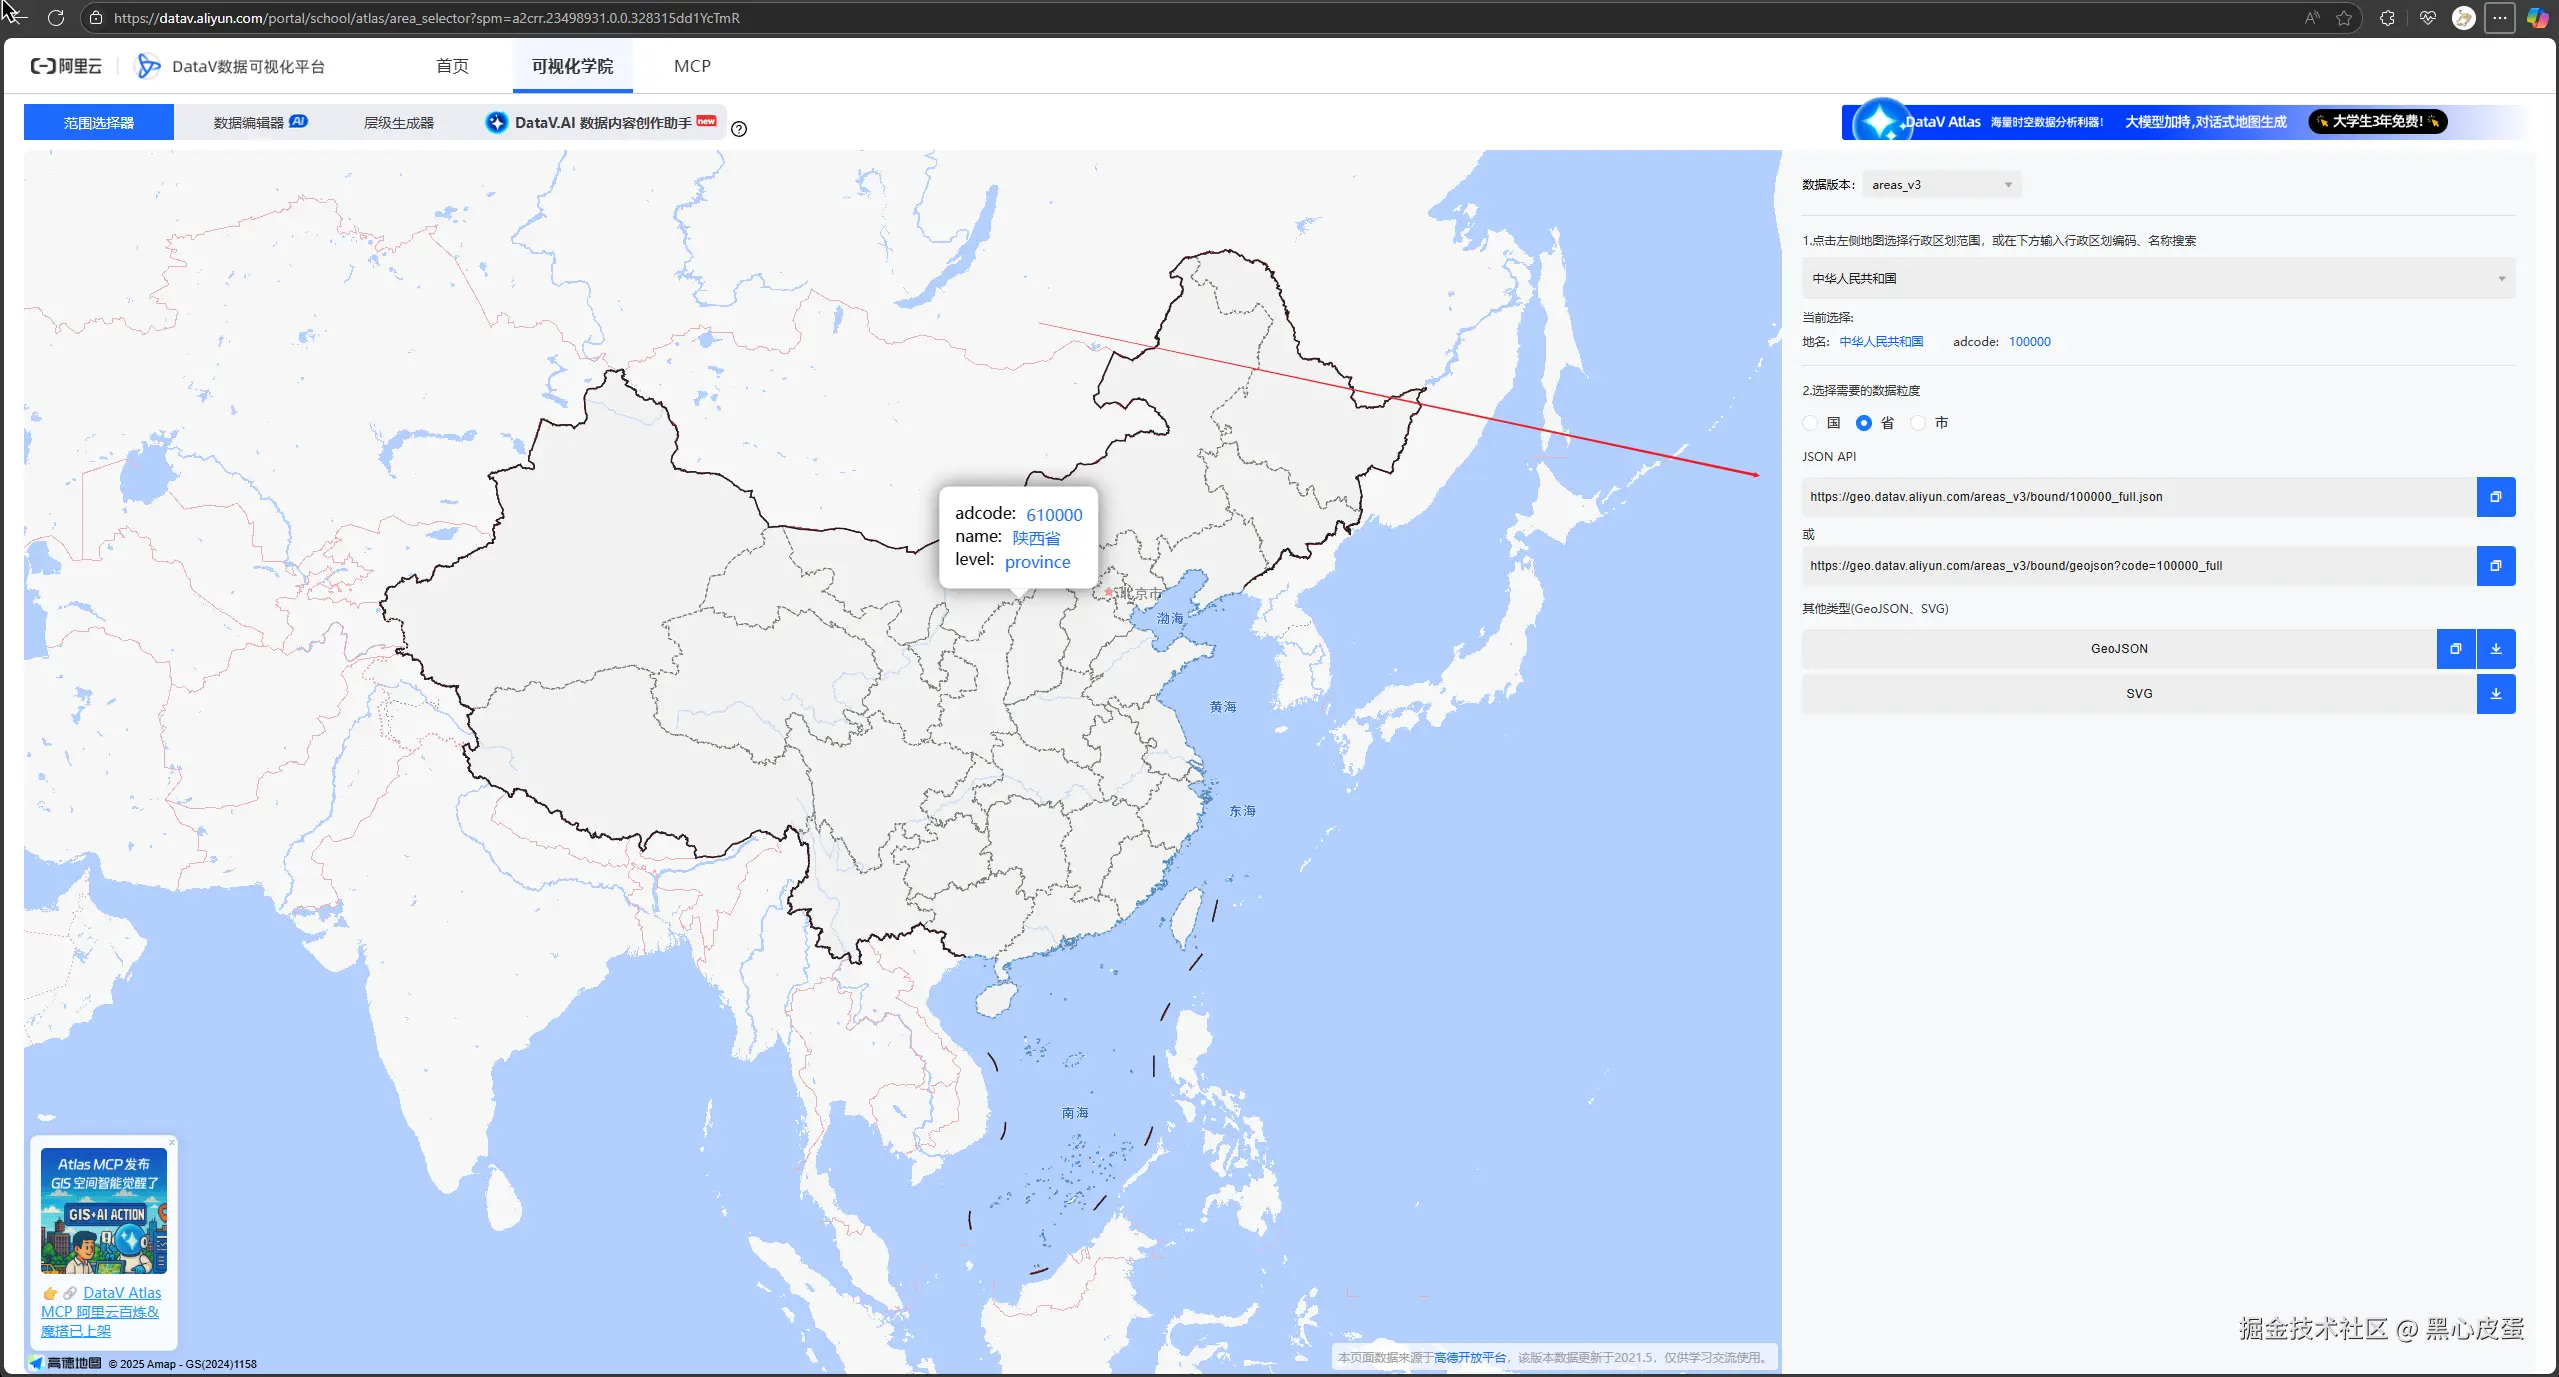This screenshot has width=2559, height=1377.
Task: Download the SVG file
Action: click(2496, 694)
